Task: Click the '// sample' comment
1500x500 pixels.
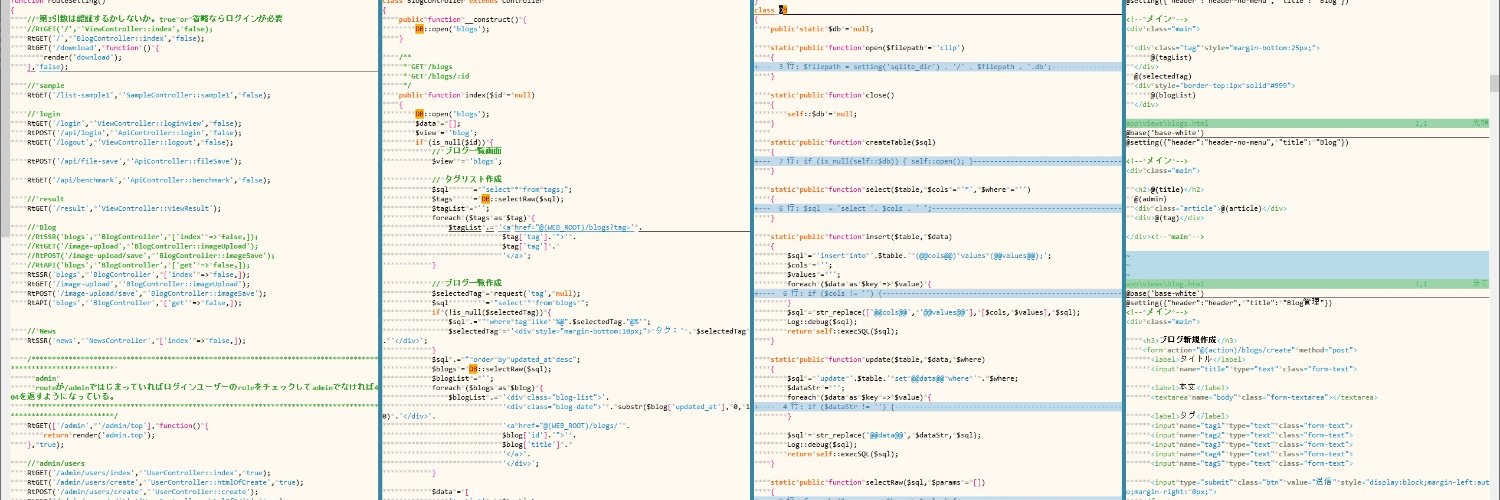Action: (46, 85)
